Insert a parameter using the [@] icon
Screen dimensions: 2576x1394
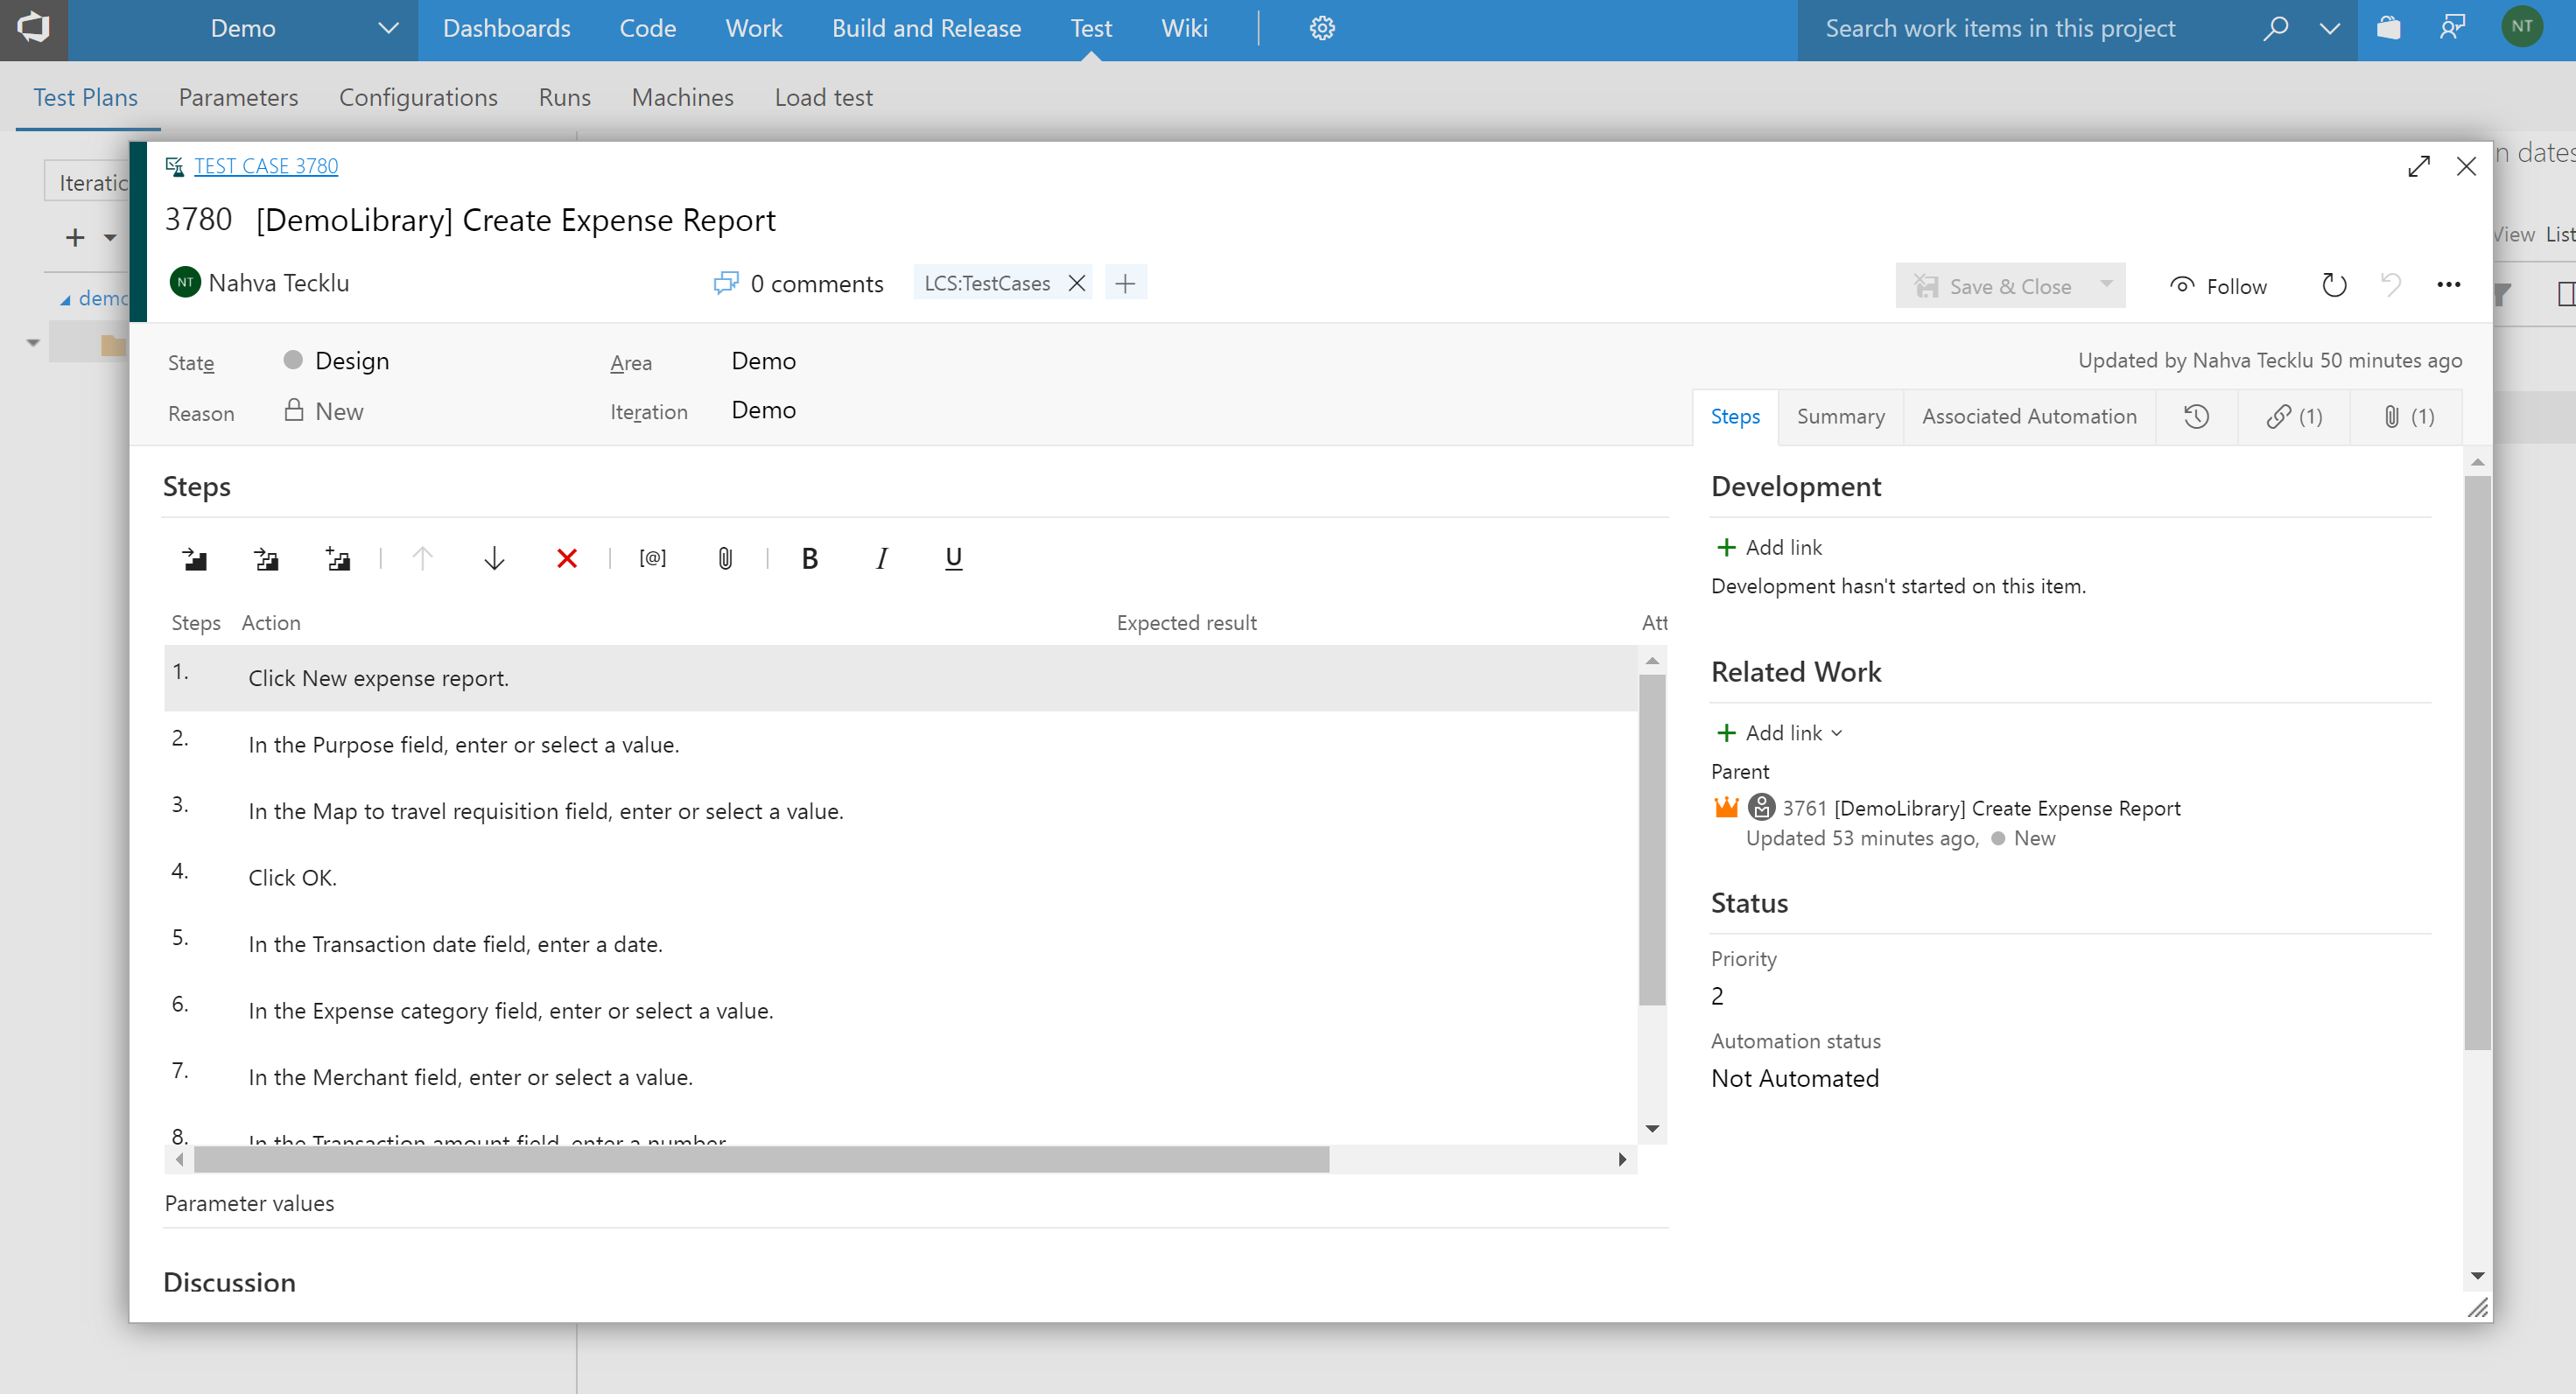652,558
